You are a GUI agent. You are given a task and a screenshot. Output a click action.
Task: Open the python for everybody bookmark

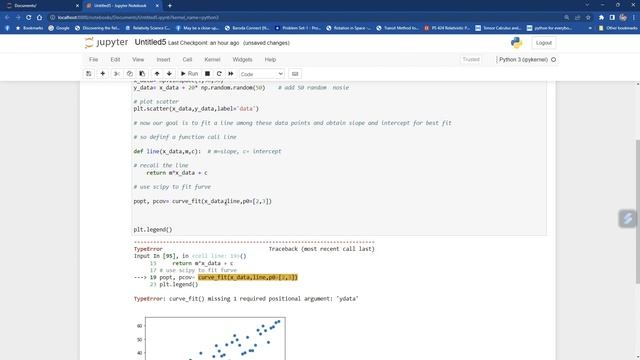tap(549, 28)
